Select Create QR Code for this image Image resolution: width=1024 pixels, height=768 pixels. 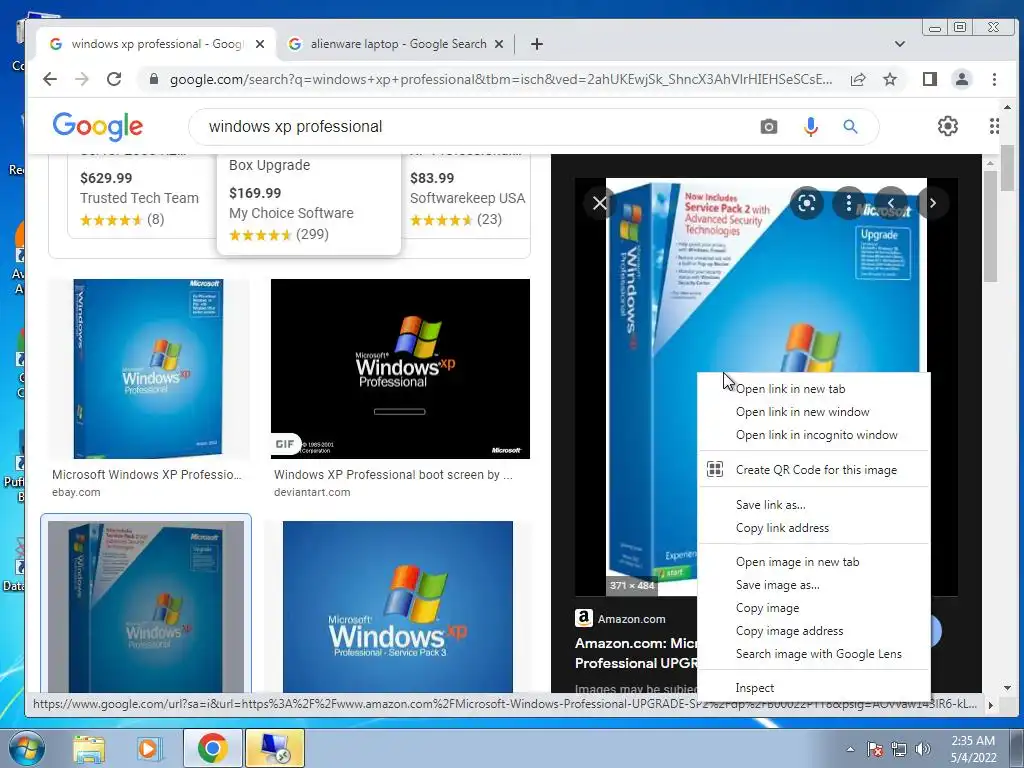point(814,470)
